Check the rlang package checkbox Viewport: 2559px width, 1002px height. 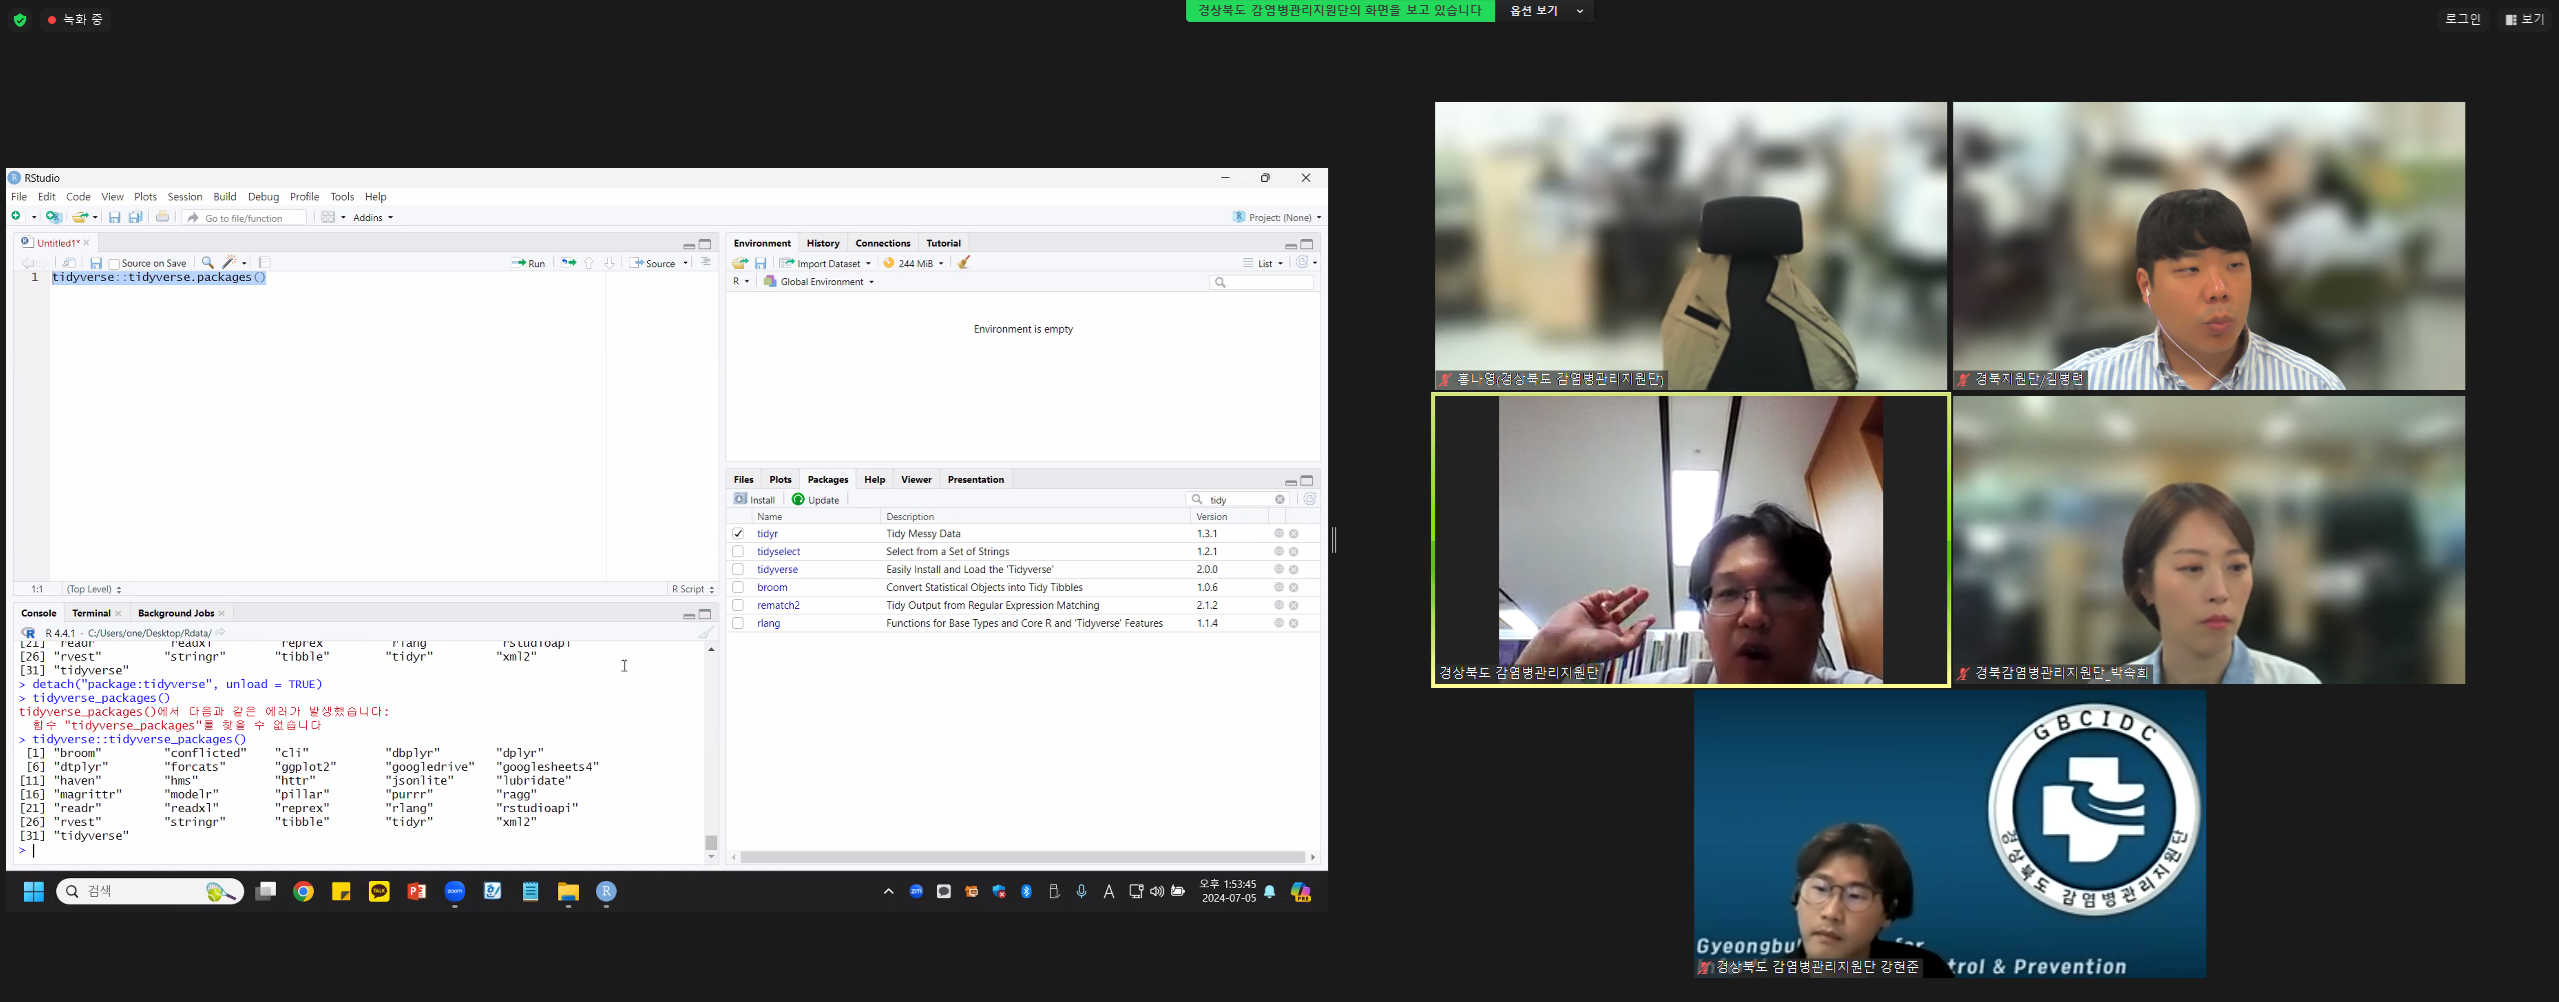[738, 624]
